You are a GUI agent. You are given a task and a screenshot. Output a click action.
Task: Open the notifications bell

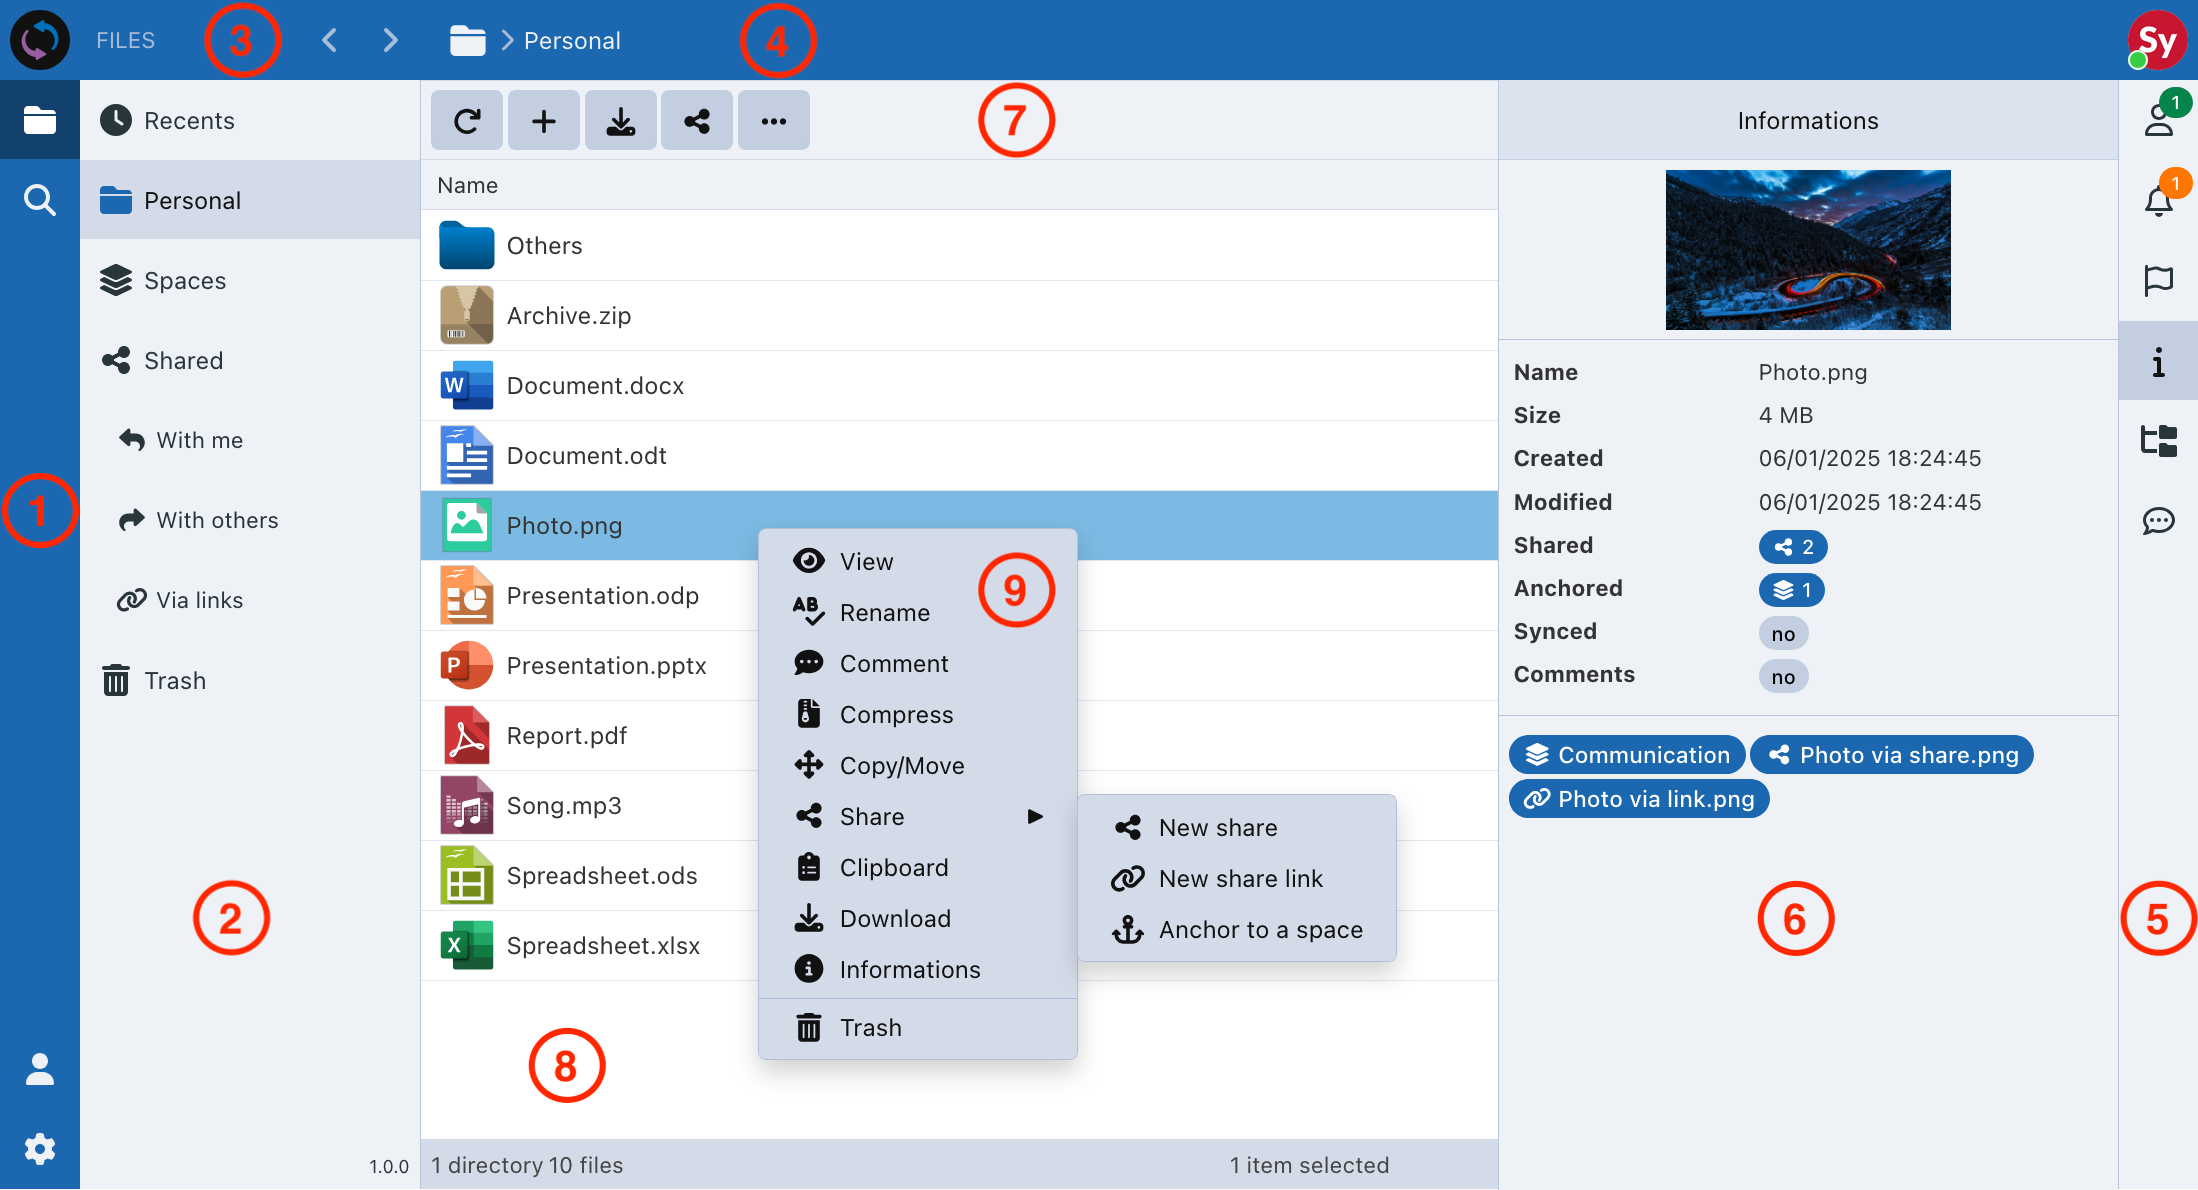(2159, 200)
